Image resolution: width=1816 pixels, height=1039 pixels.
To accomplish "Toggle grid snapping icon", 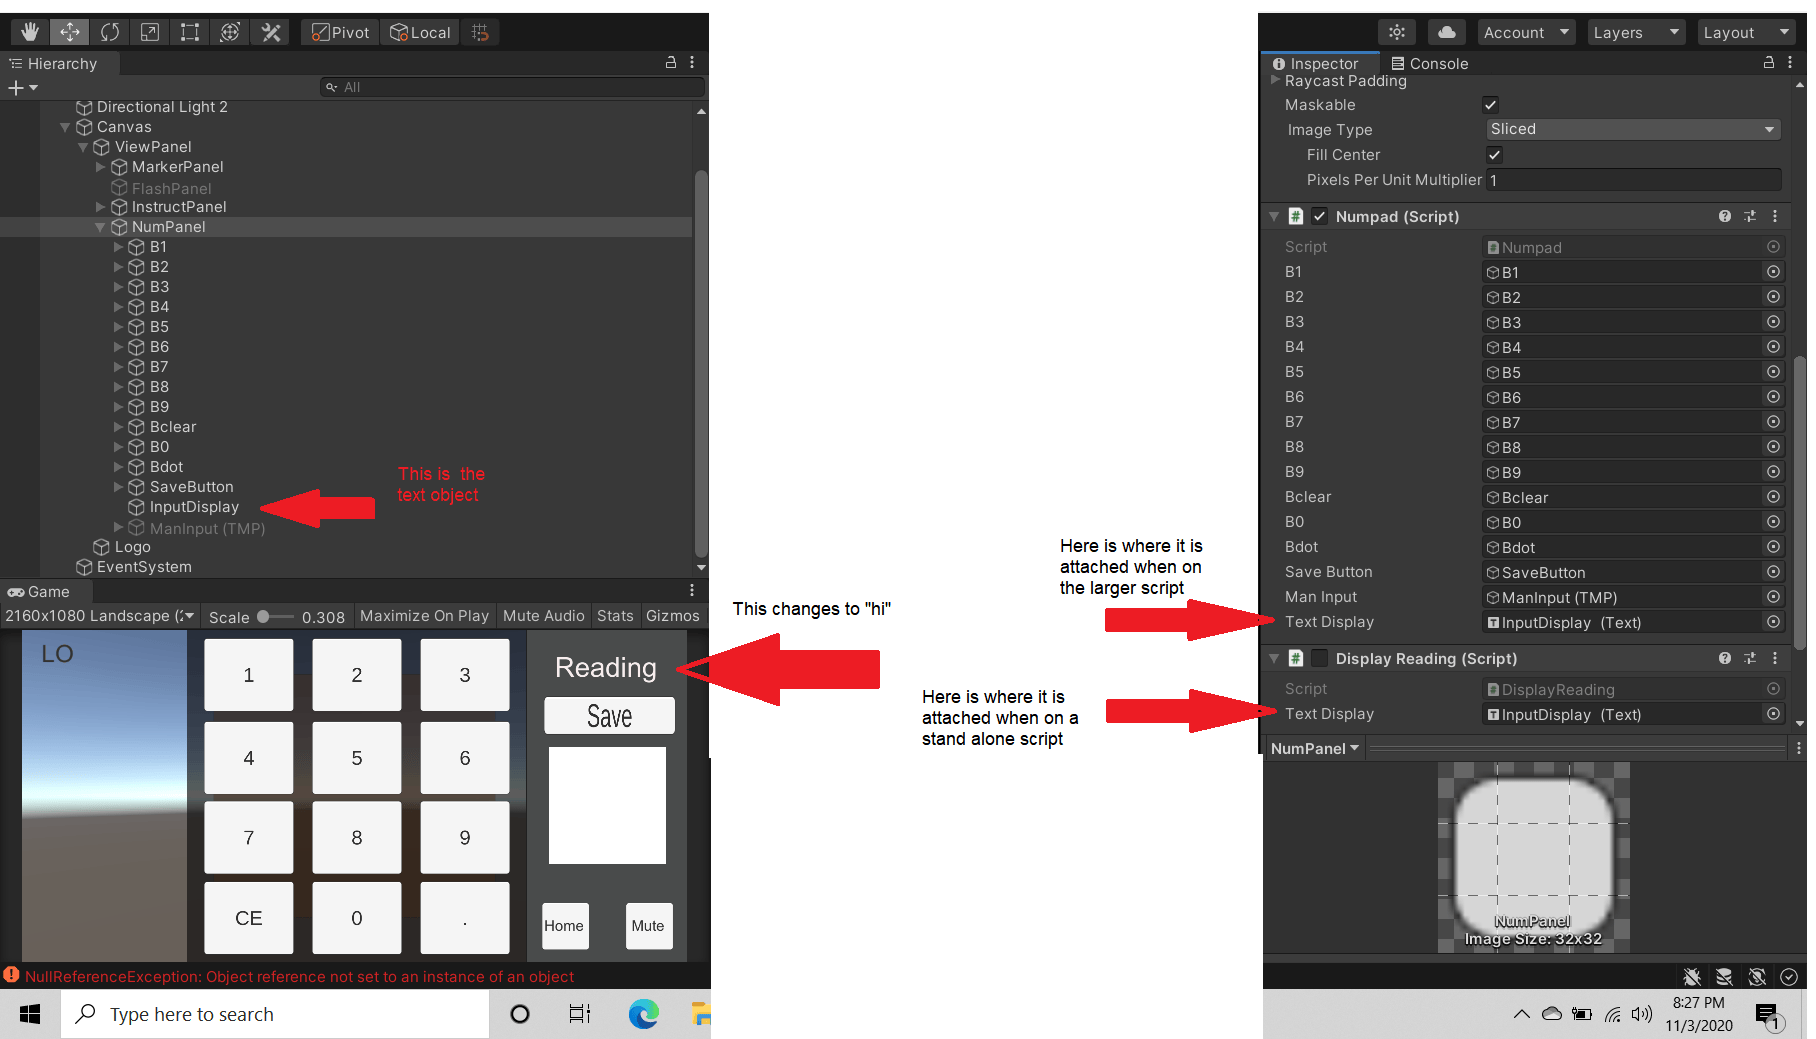I will click(x=480, y=32).
